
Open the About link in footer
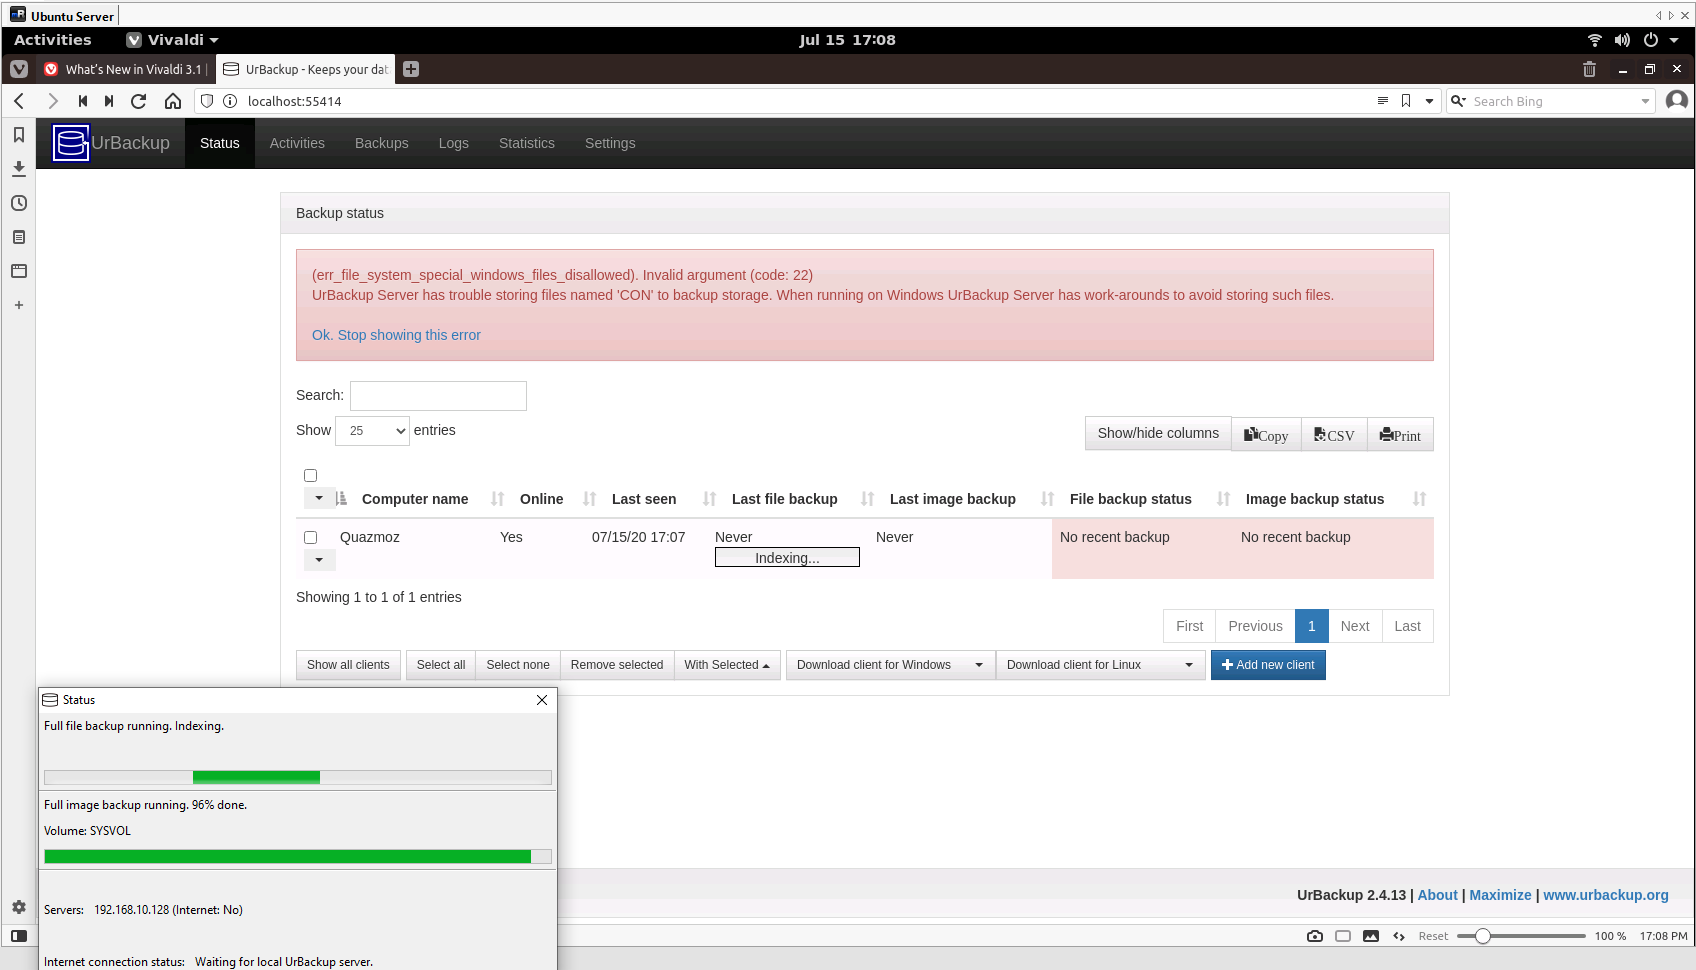(1437, 895)
